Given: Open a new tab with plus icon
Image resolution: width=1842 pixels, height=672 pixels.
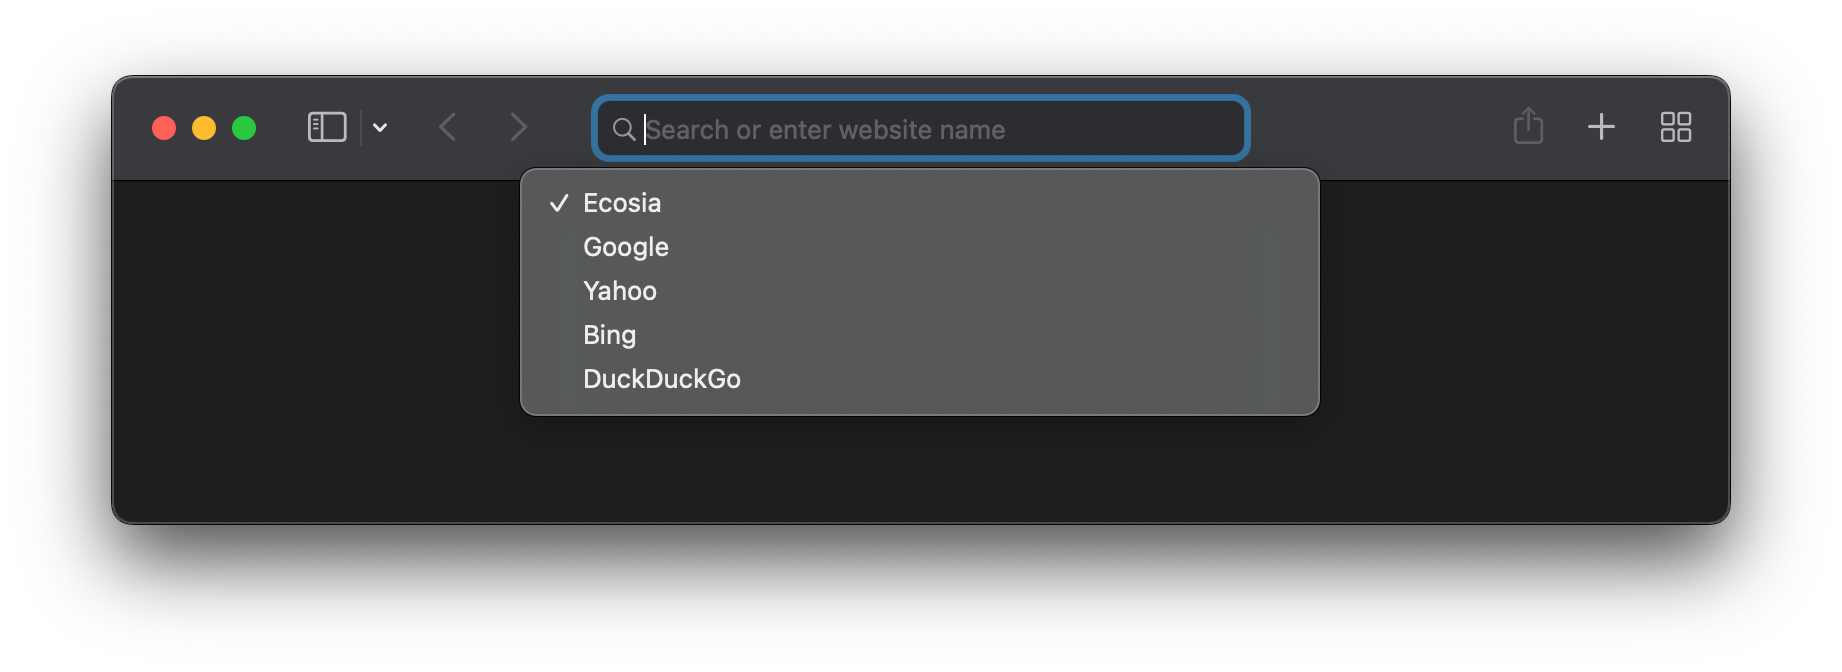Looking at the screenshot, I should pyautogui.click(x=1601, y=127).
